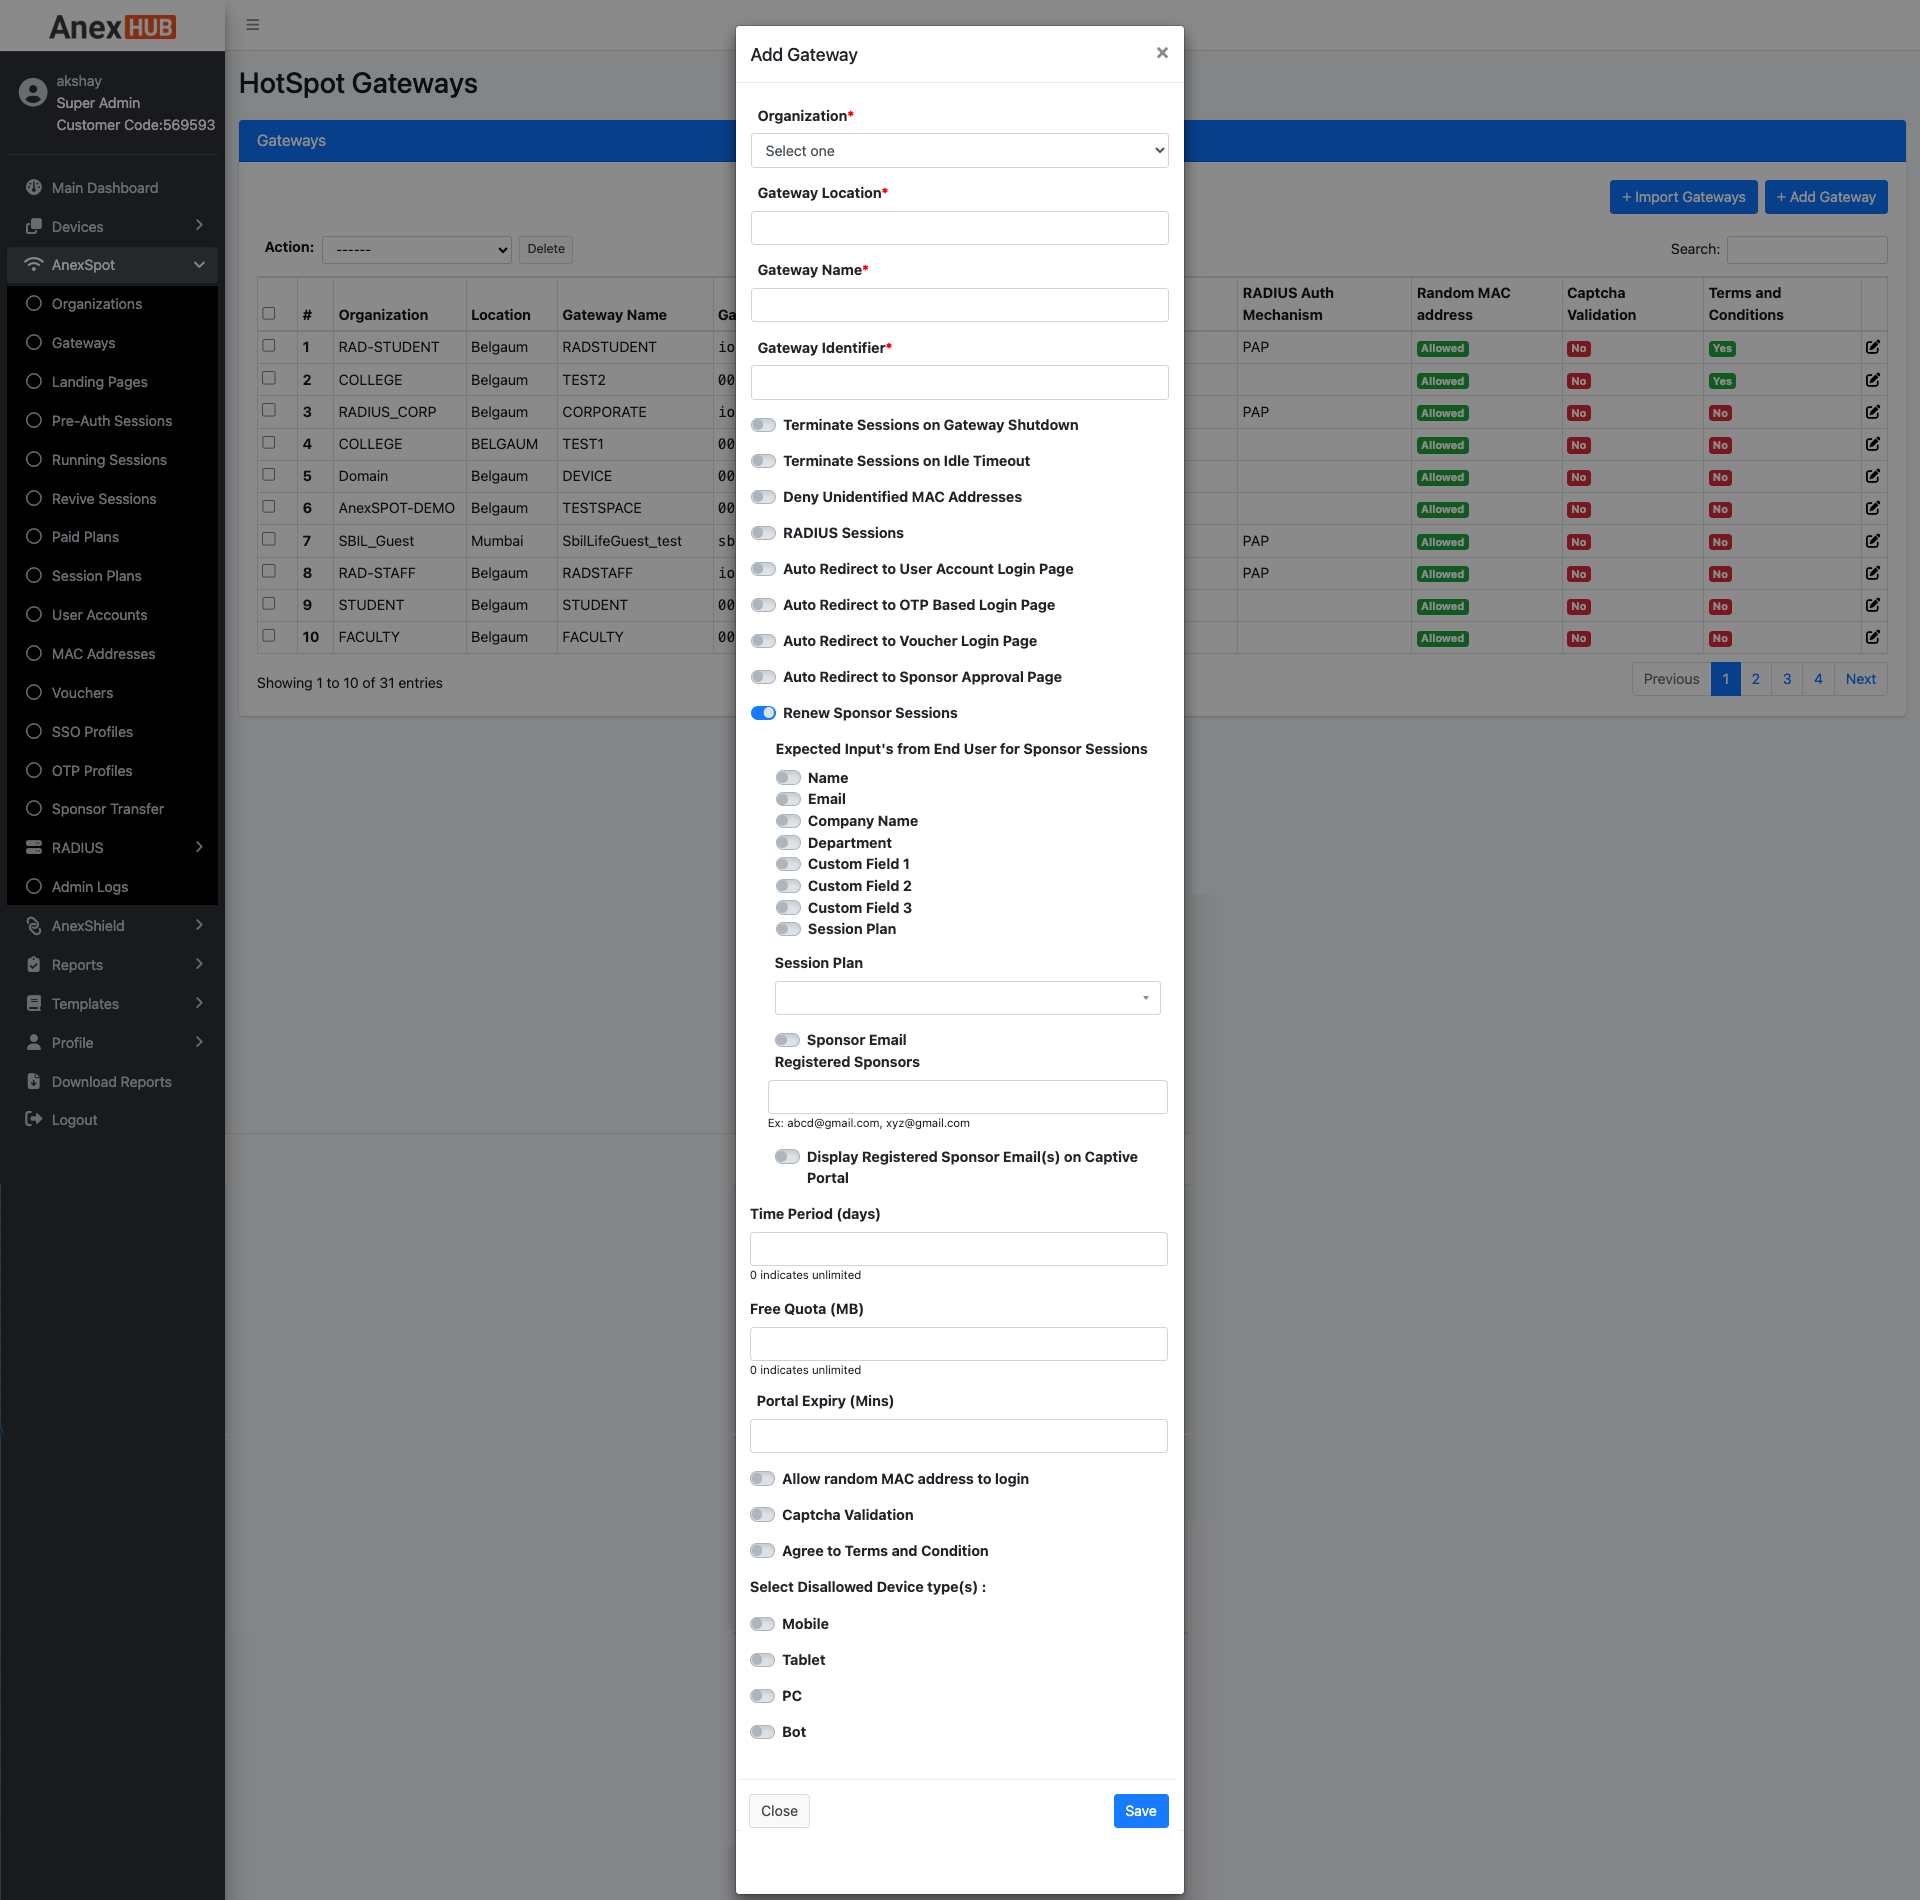This screenshot has width=1920, height=1900.
Task: Select the RADIUS sidebar icon
Action: tap(33, 847)
